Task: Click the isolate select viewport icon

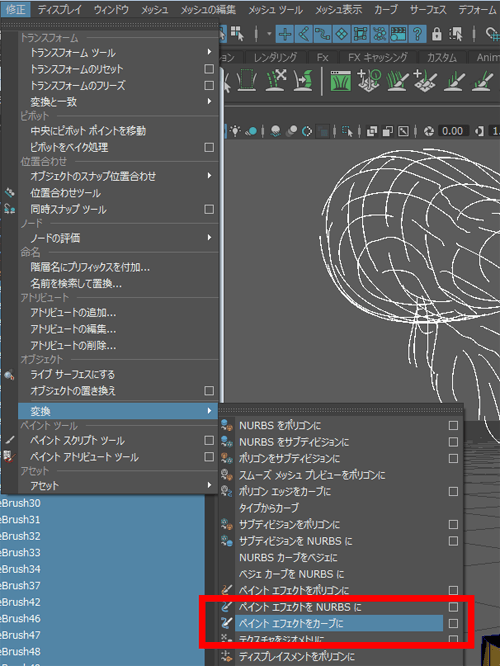Action: tap(347, 131)
